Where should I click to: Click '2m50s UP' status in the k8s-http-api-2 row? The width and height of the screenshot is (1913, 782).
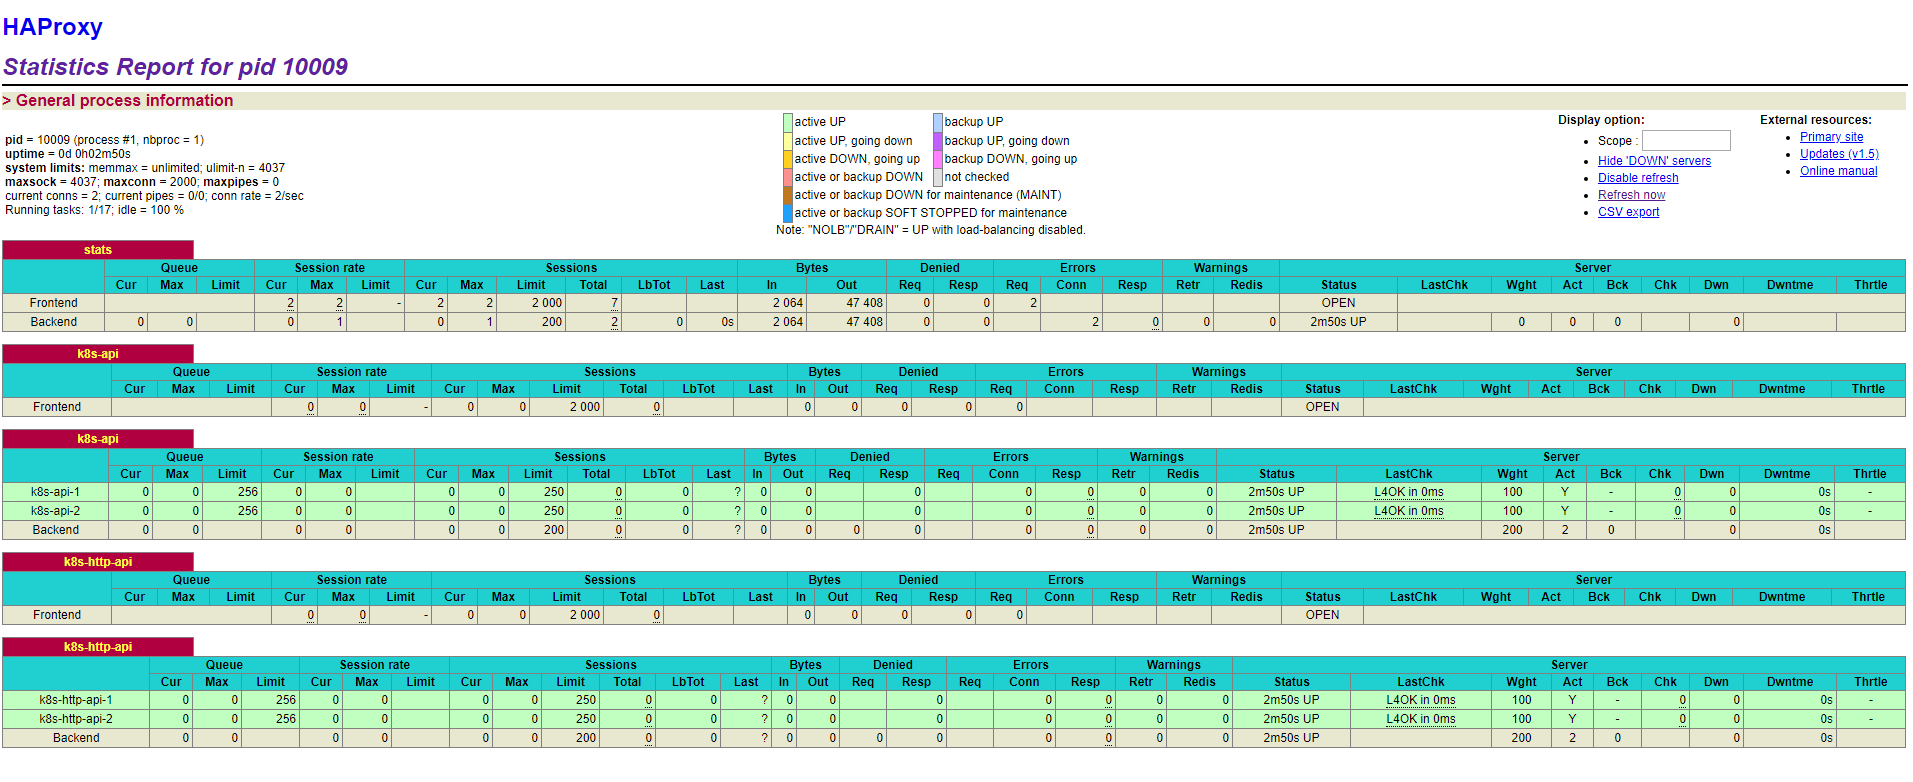click(x=1291, y=719)
